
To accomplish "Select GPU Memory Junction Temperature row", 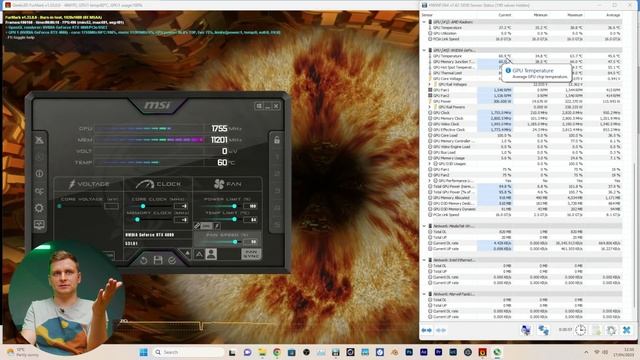I will click(x=524, y=62).
